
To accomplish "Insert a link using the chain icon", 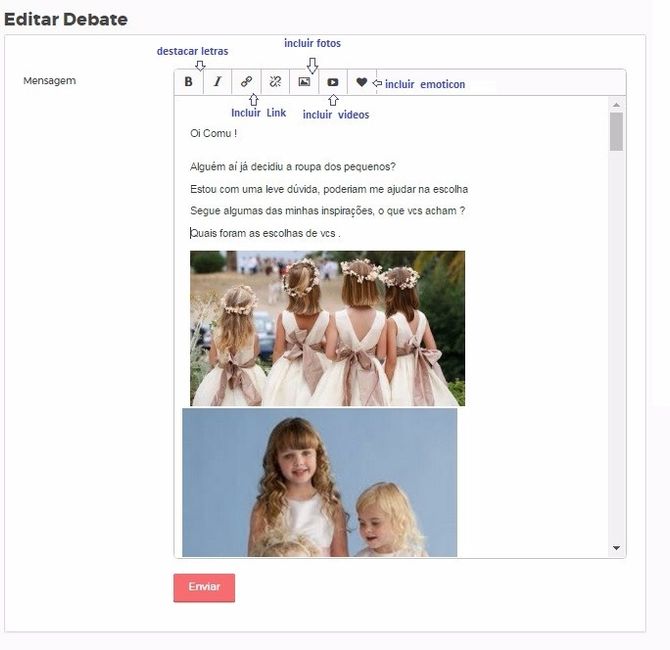I will 247,82.
